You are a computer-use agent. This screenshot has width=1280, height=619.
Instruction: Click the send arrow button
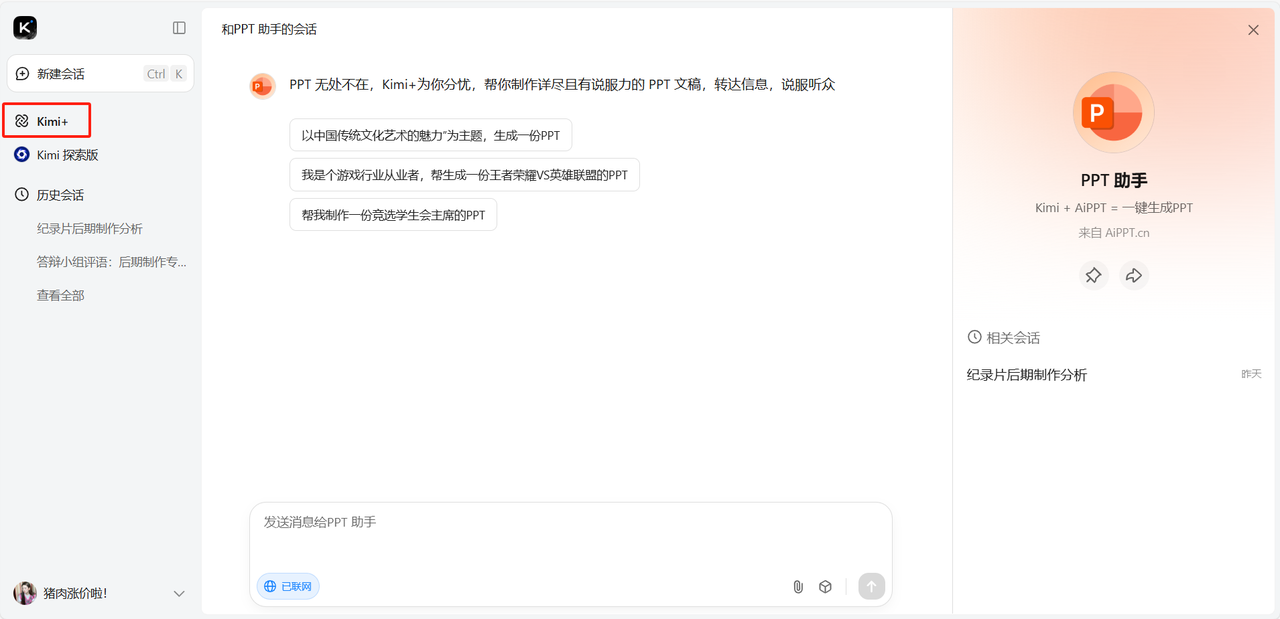pos(871,587)
